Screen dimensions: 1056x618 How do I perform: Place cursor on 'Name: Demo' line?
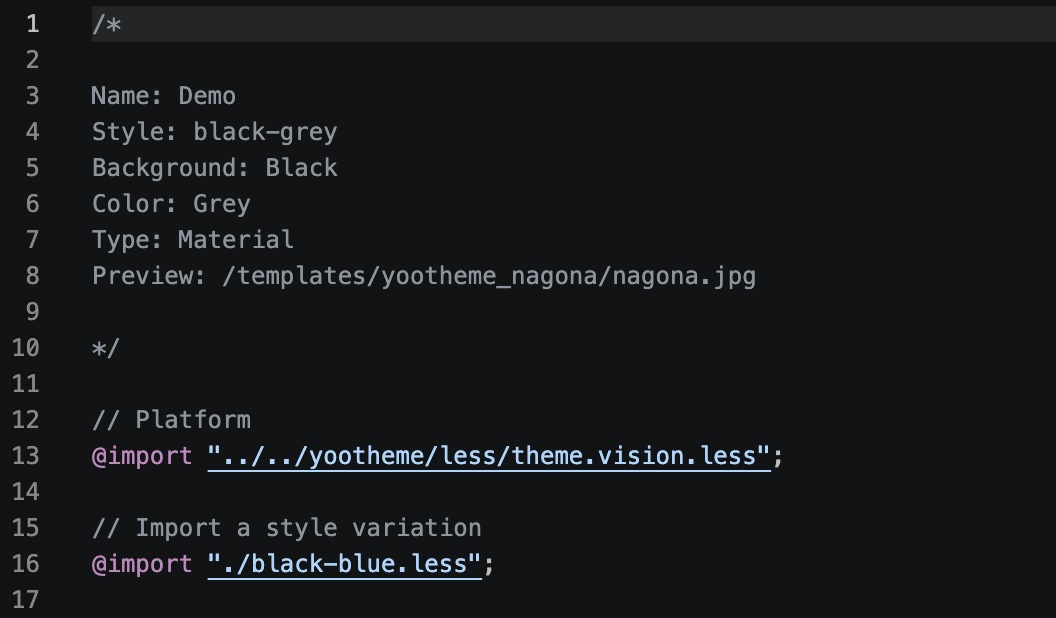click(x=164, y=96)
